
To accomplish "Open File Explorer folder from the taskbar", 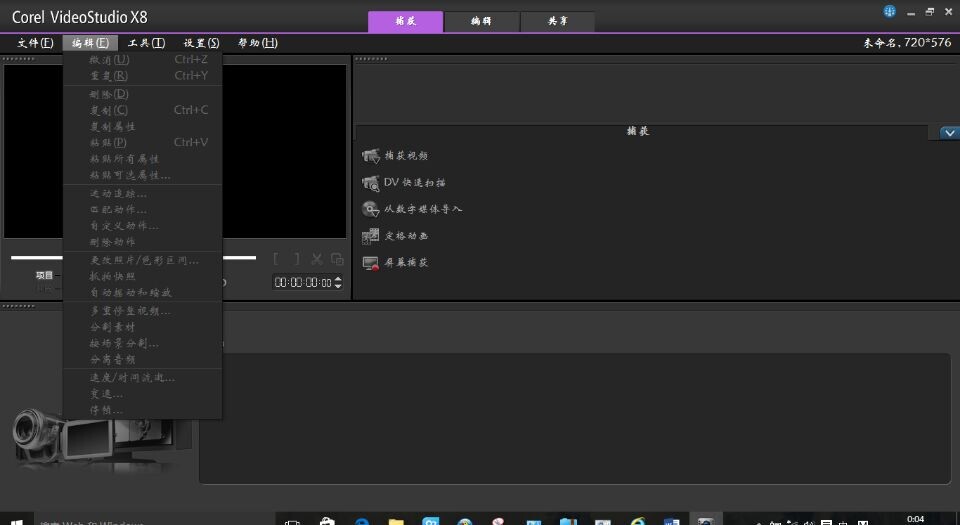I will (395, 521).
